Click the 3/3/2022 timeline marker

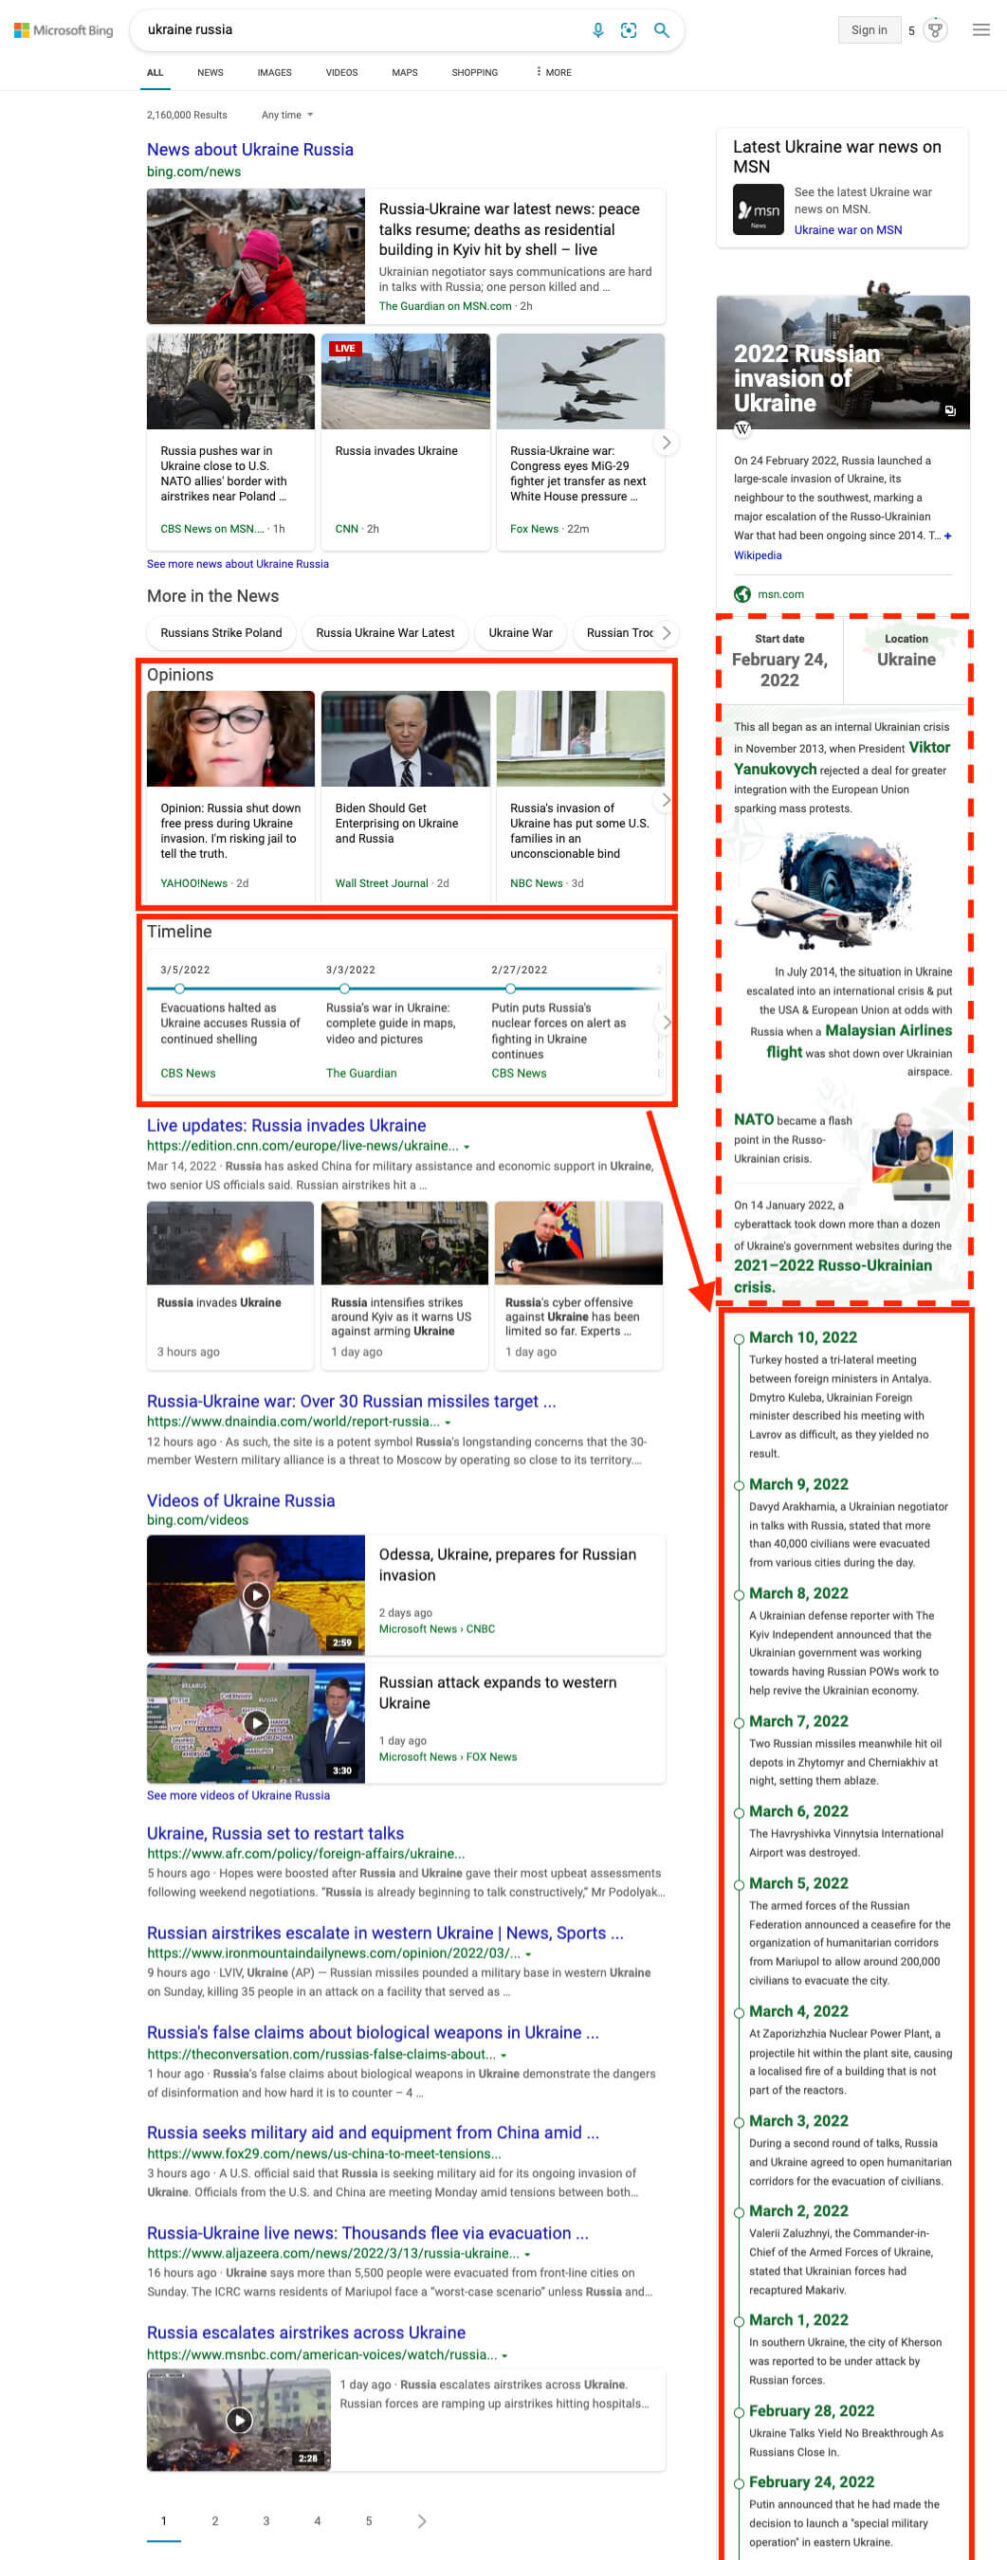(x=345, y=988)
